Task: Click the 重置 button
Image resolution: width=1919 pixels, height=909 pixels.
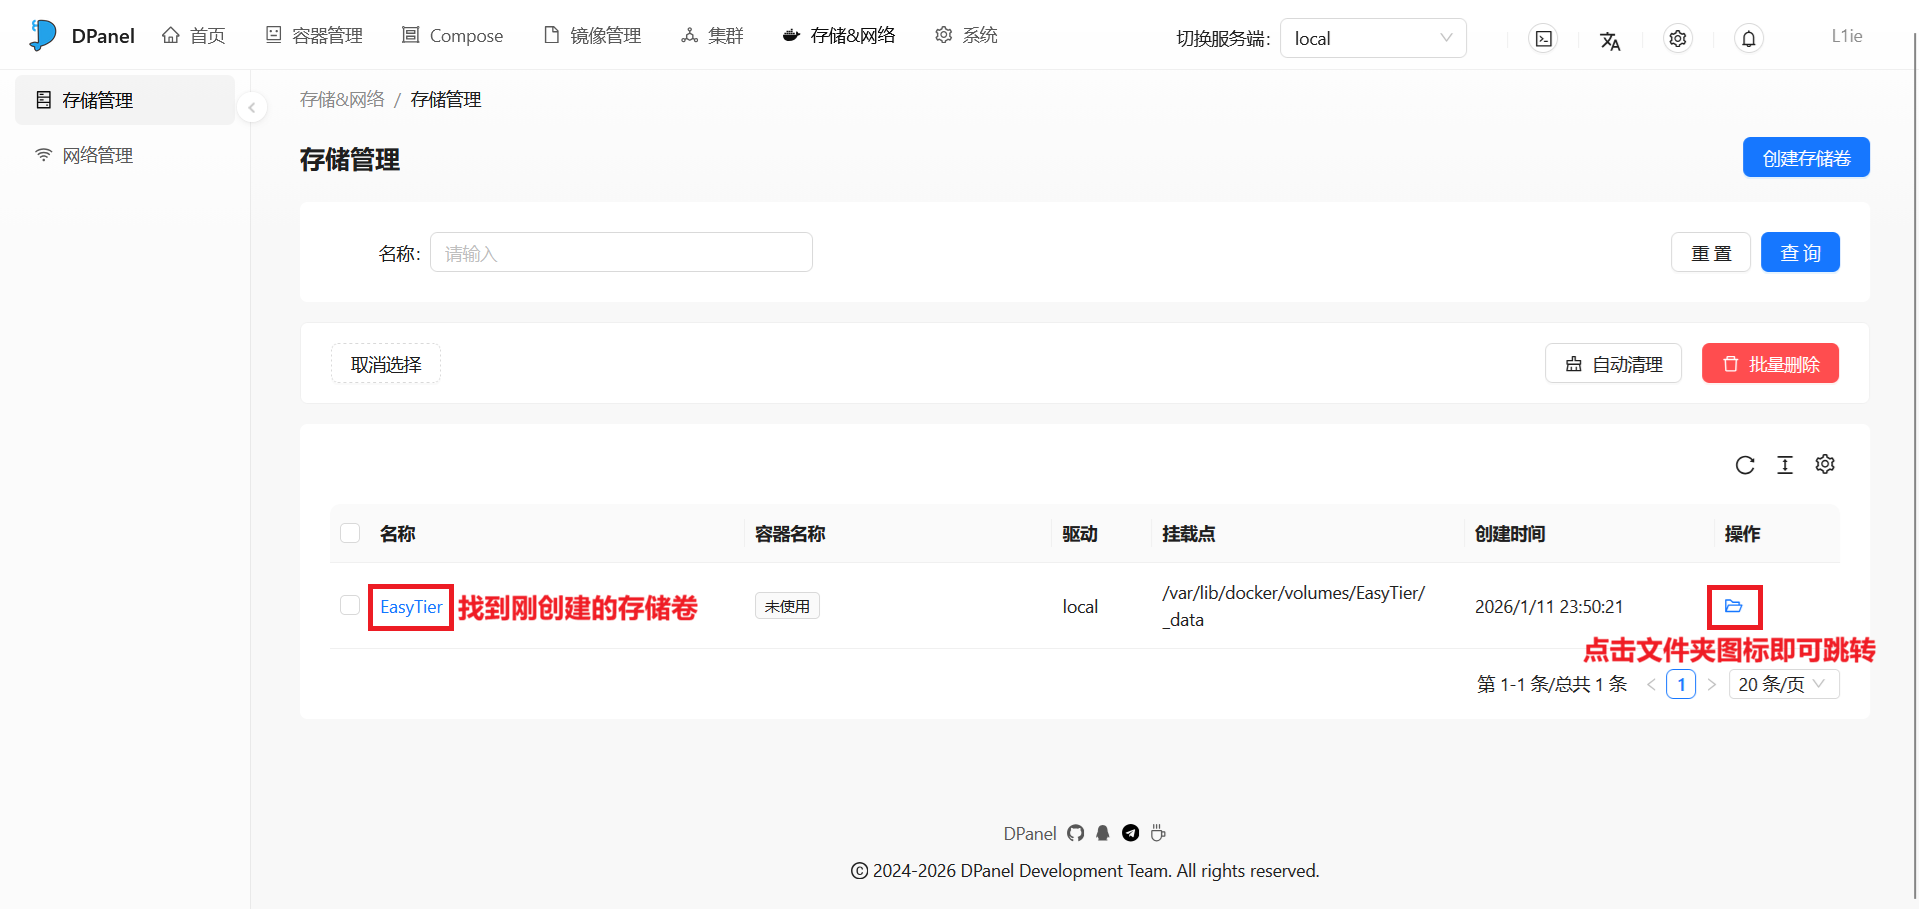Action: coord(1711,252)
